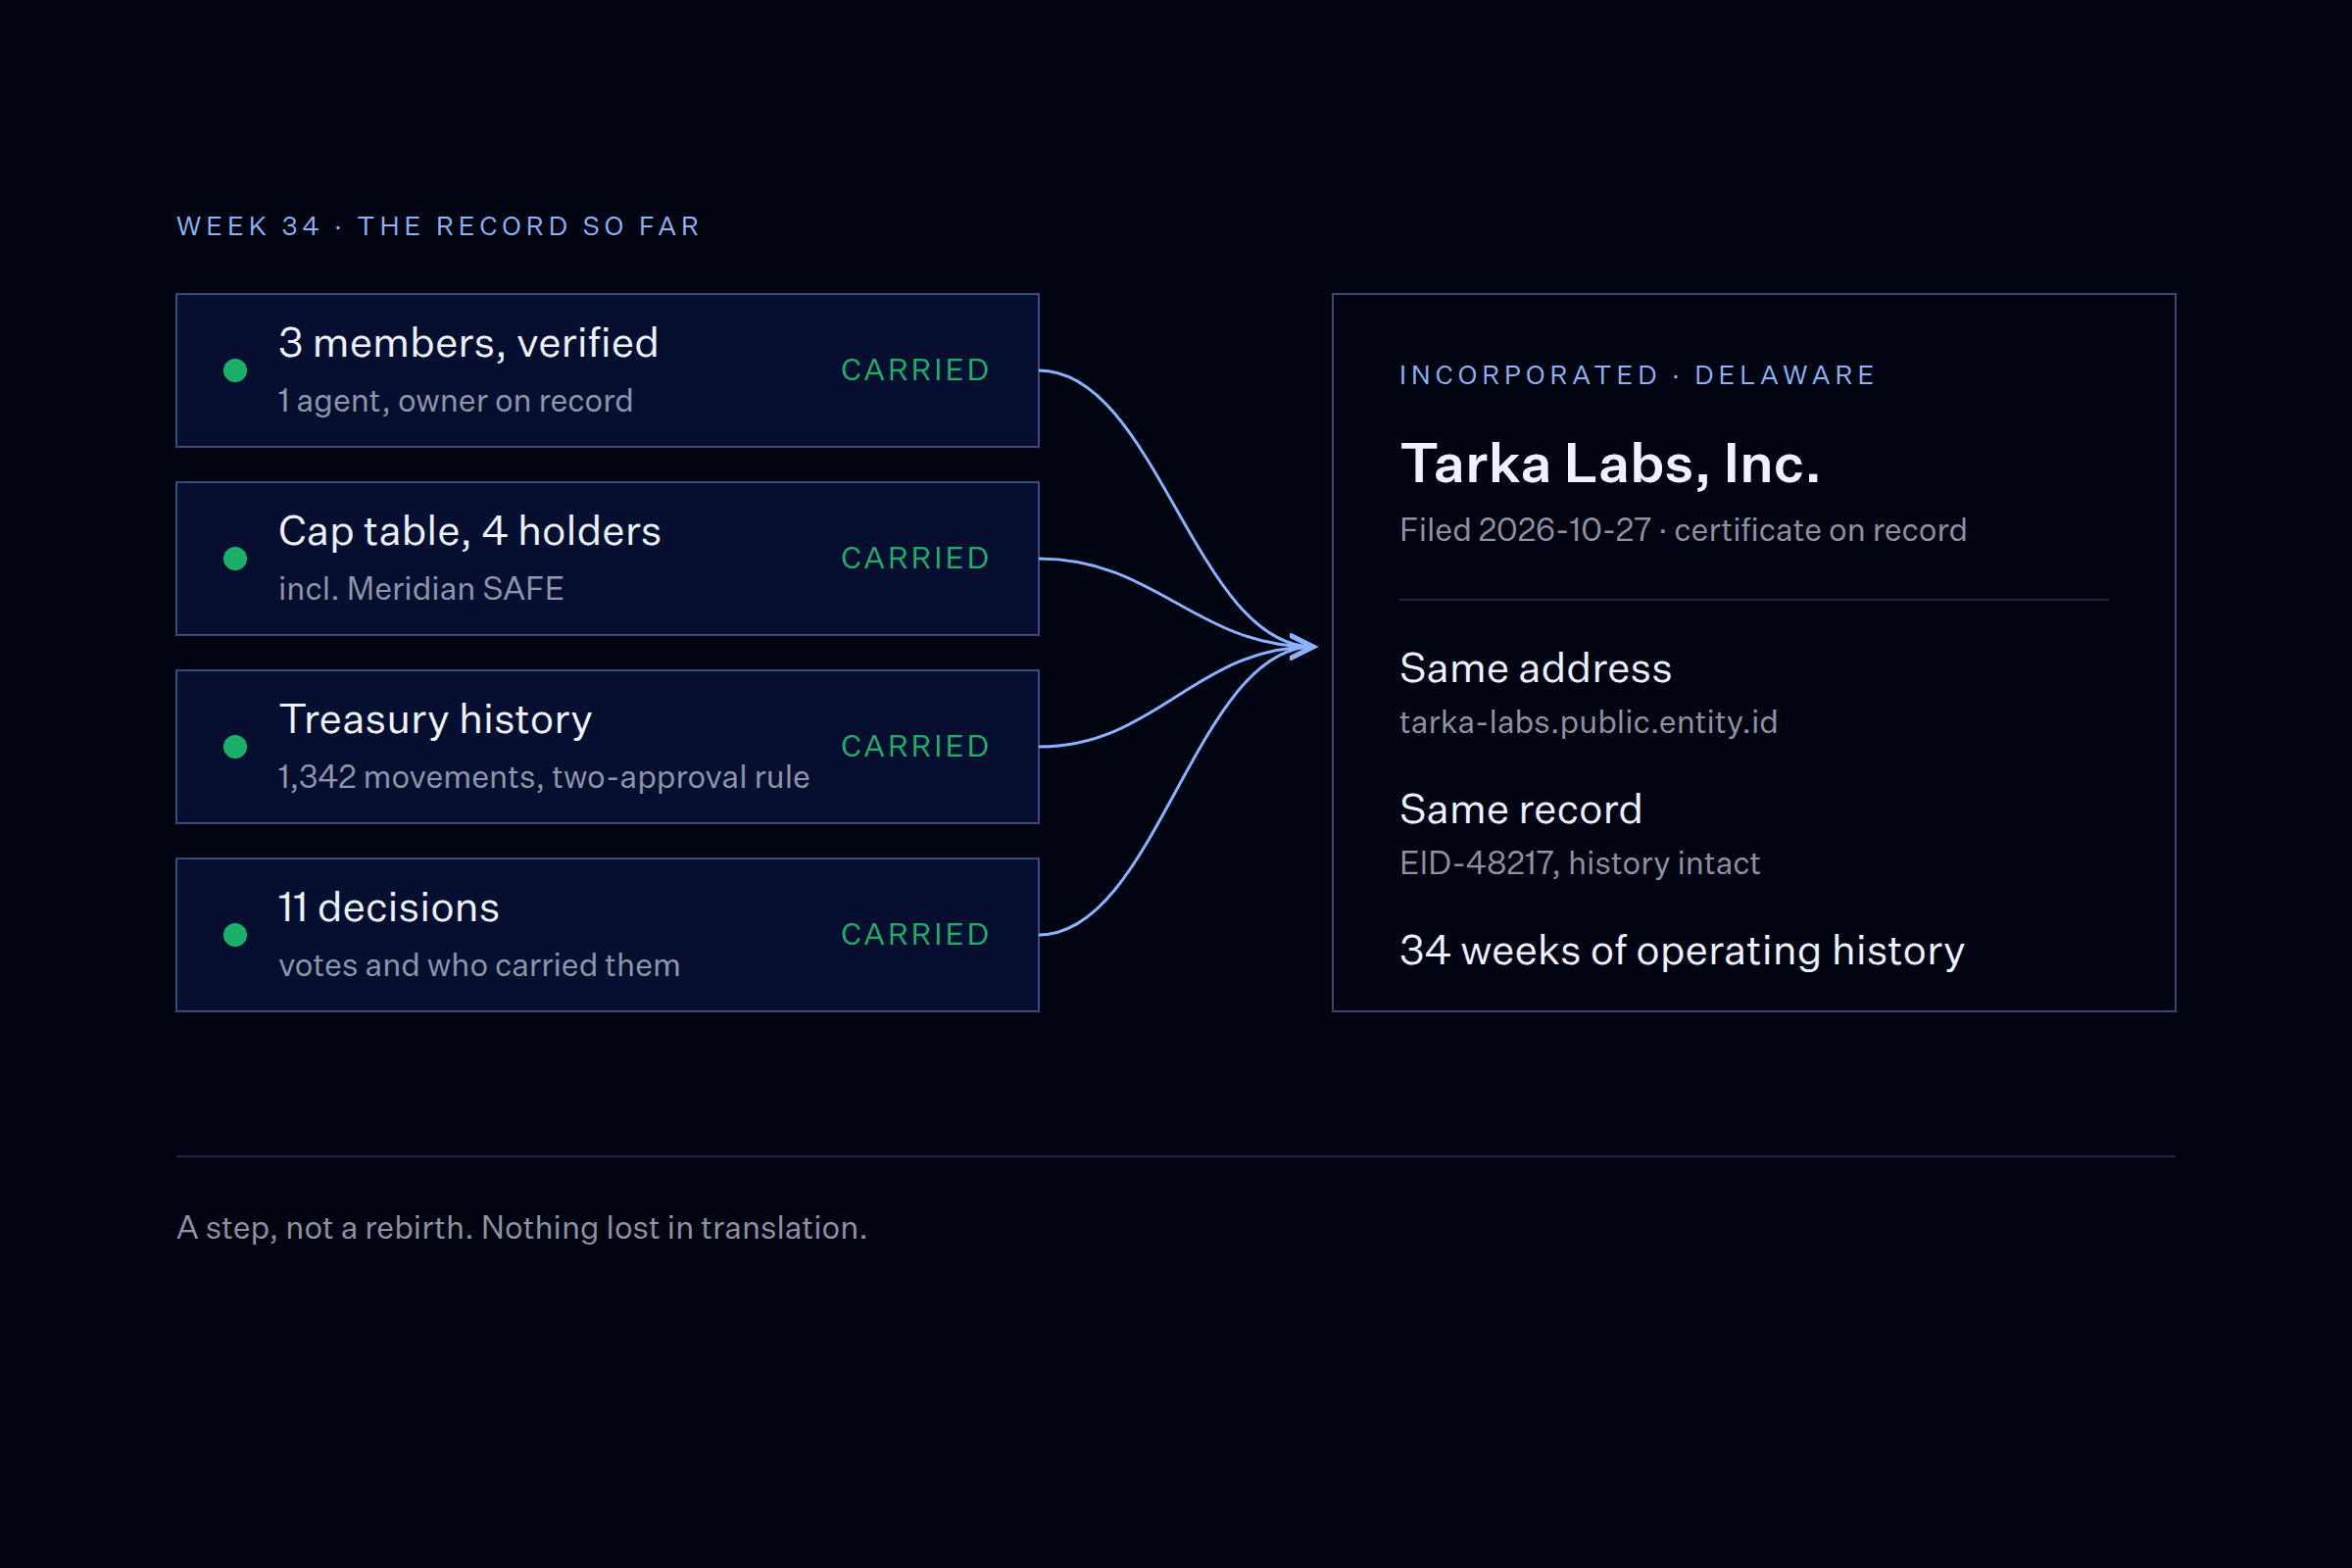This screenshot has height=1568, width=2352.
Task: Click 'Filed 2026-10-27 · certificate on record'
Action: [1683, 530]
